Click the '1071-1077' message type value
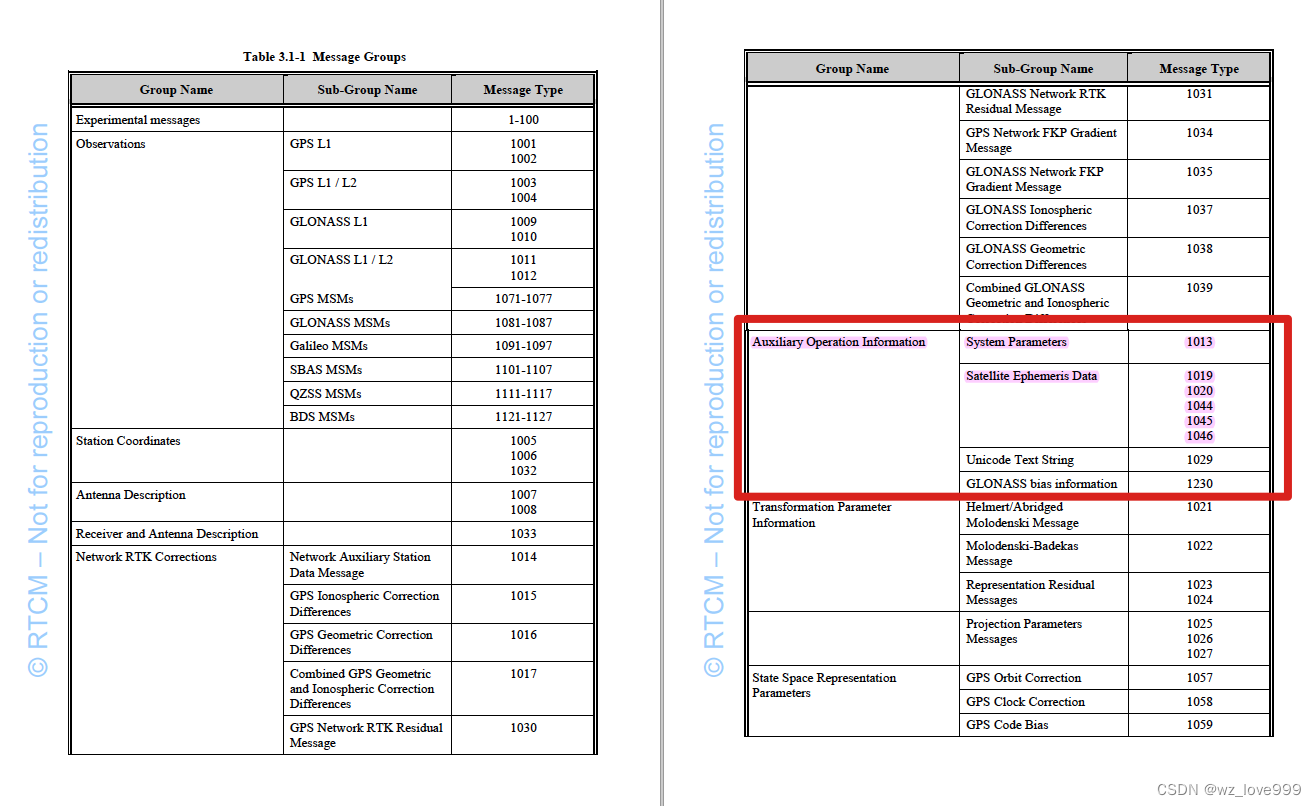1316x806 pixels. pos(523,299)
